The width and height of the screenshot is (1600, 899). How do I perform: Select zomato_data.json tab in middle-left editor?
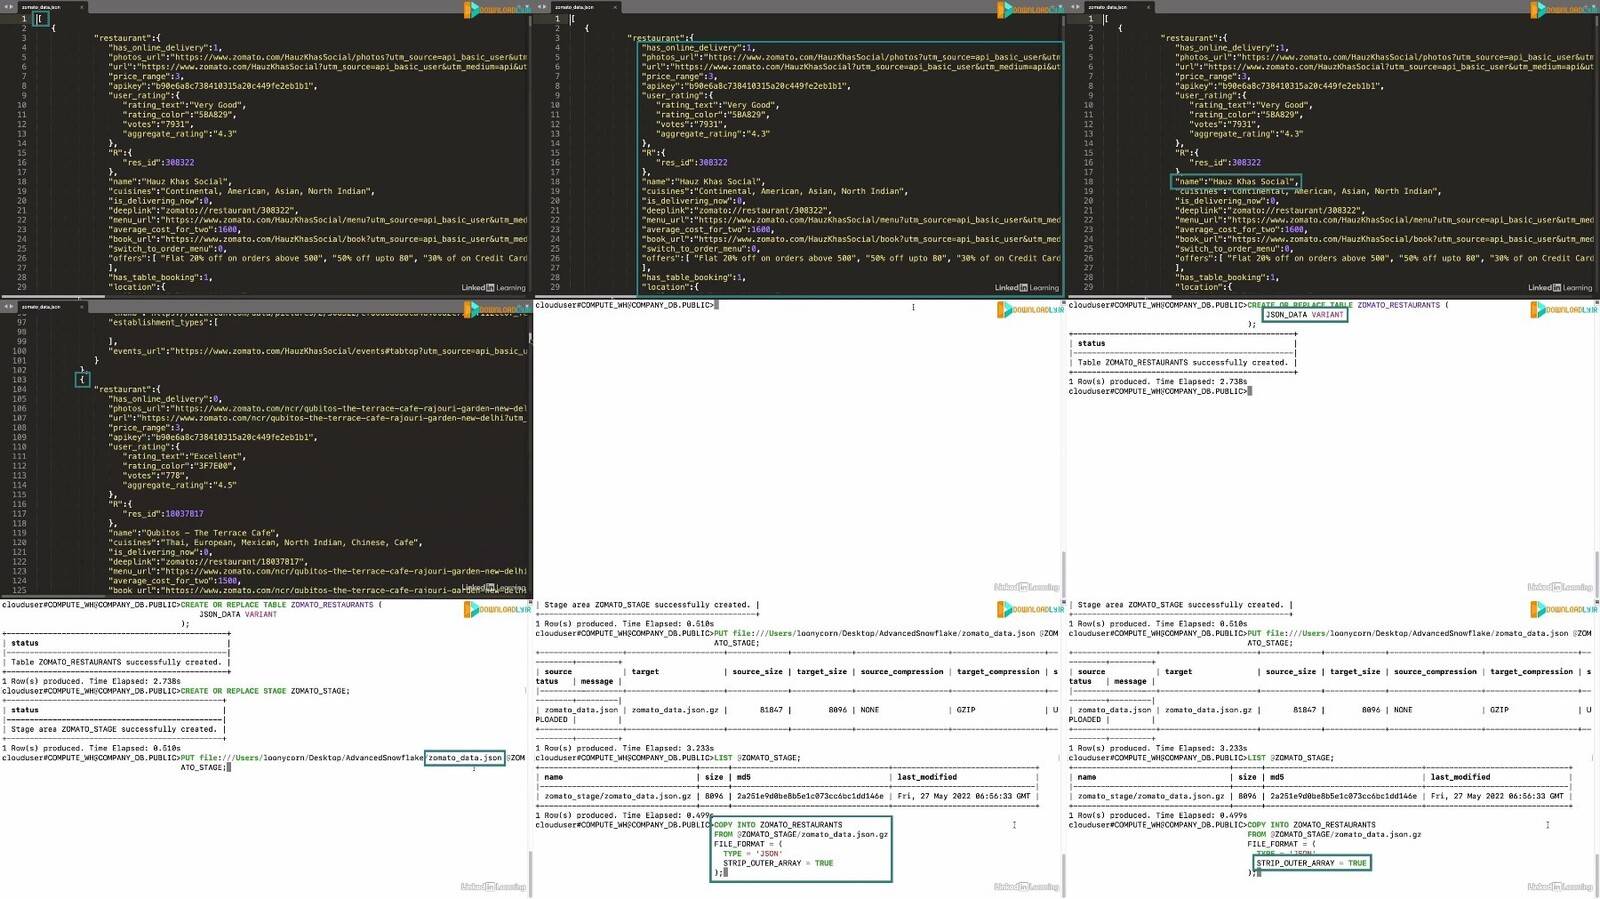coord(41,306)
